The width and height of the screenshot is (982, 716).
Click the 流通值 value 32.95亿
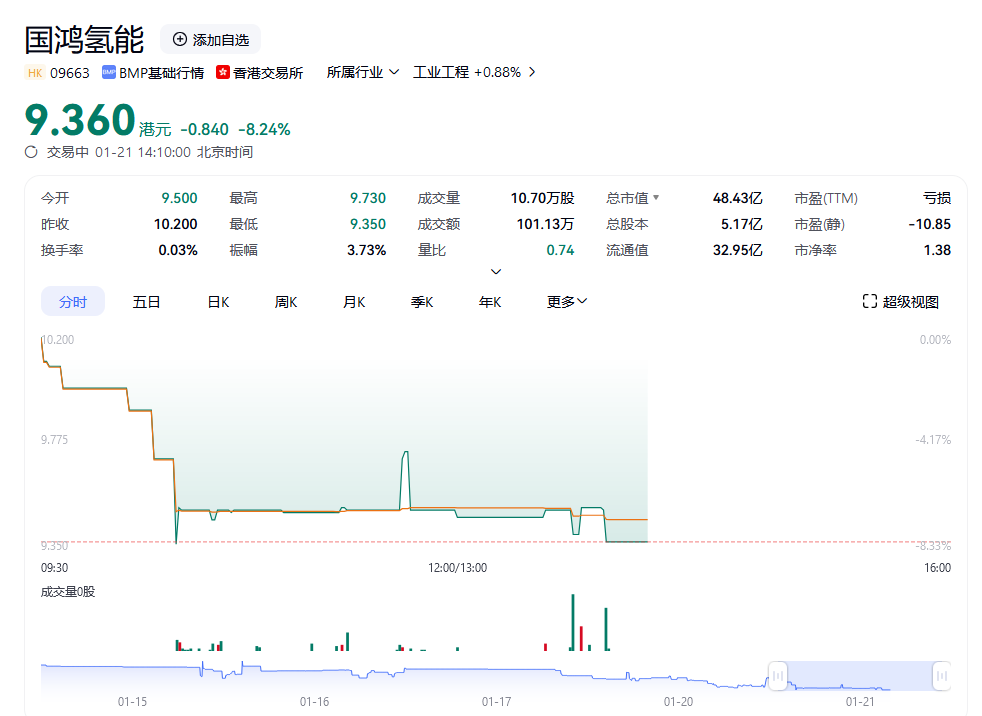(x=738, y=251)
